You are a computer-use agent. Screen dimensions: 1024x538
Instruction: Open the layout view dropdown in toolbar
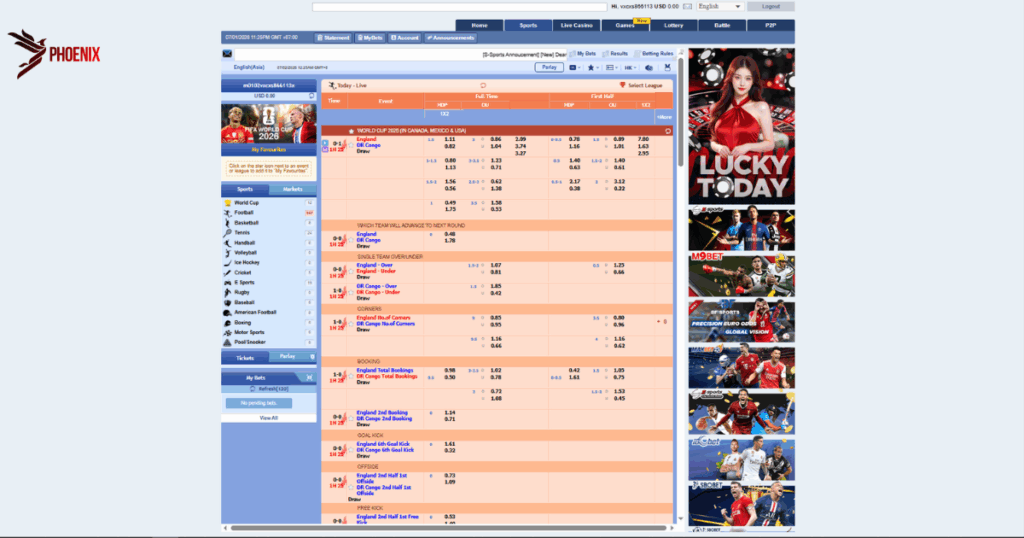611,68
